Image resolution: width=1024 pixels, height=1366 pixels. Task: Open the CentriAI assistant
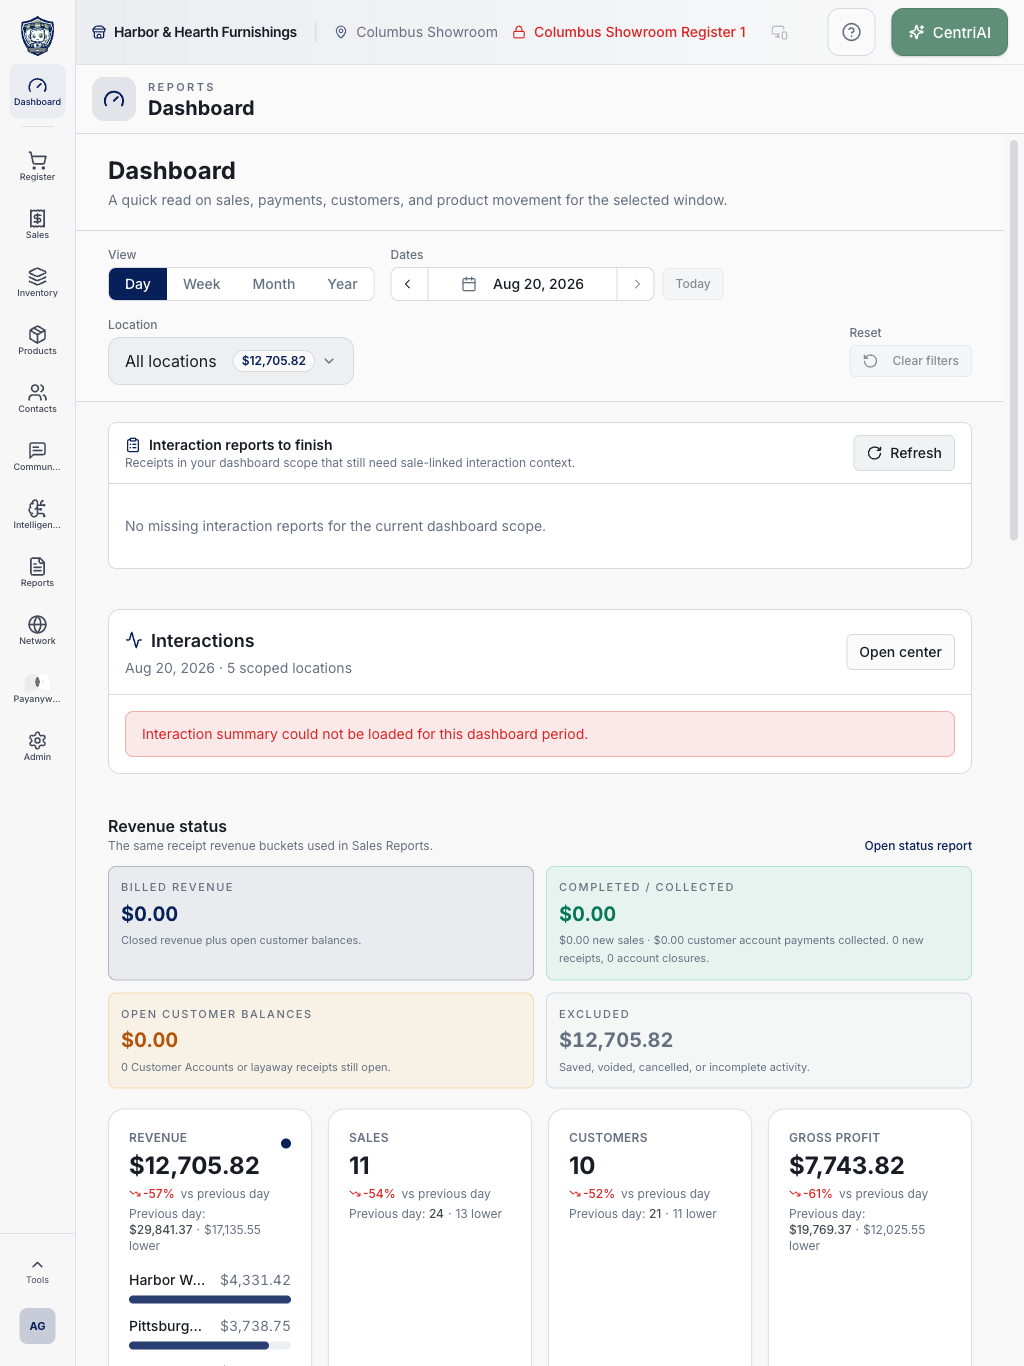coord(949,32)
